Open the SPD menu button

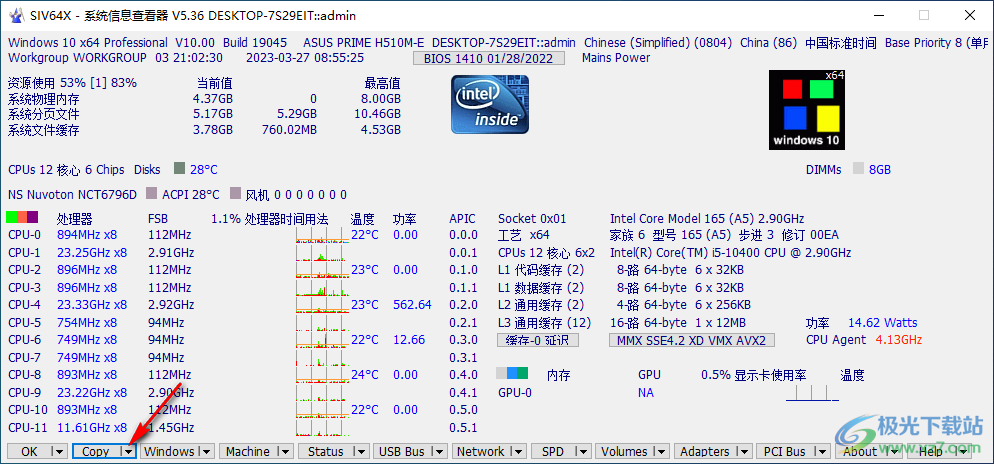point(553,451)
